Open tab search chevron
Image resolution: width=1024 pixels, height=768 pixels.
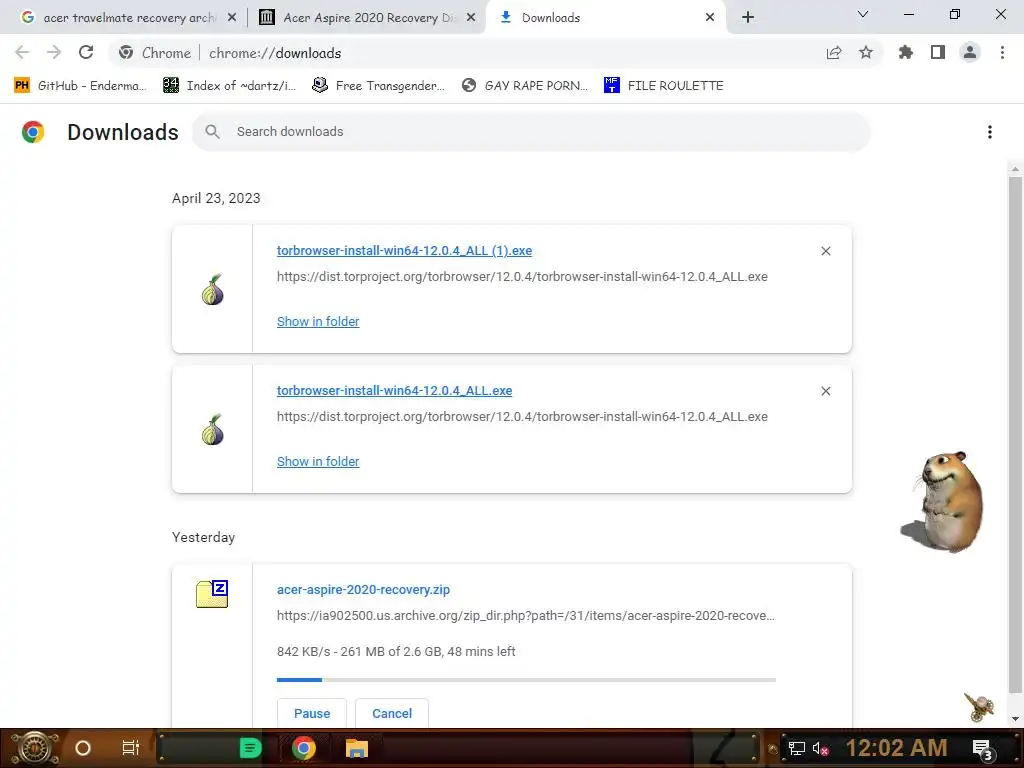(863, 14)
